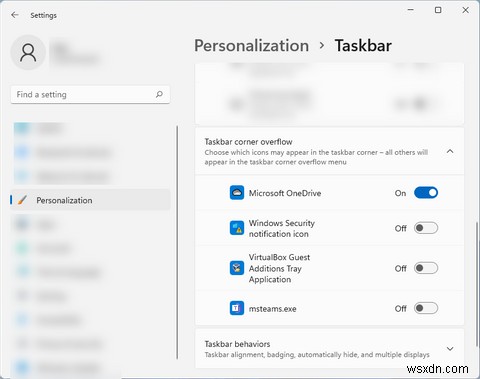
Task: Enable Windows Security notification icon toggle
Action: (x=426, y=228)
